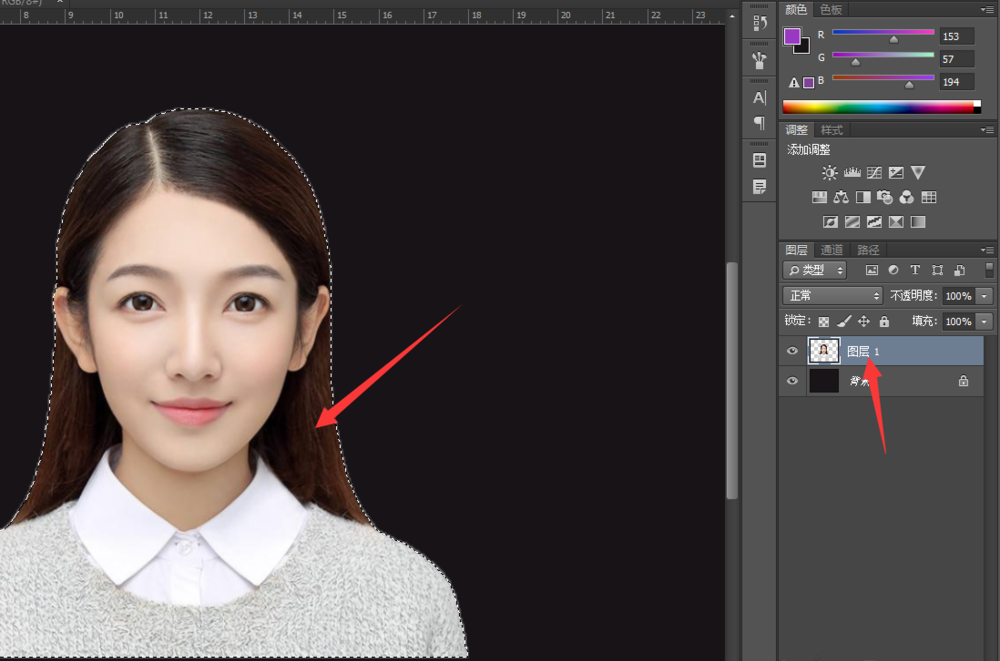
Task: Open the 不透明度 opacity dropdown arrow
Action: tap(984, 296)
